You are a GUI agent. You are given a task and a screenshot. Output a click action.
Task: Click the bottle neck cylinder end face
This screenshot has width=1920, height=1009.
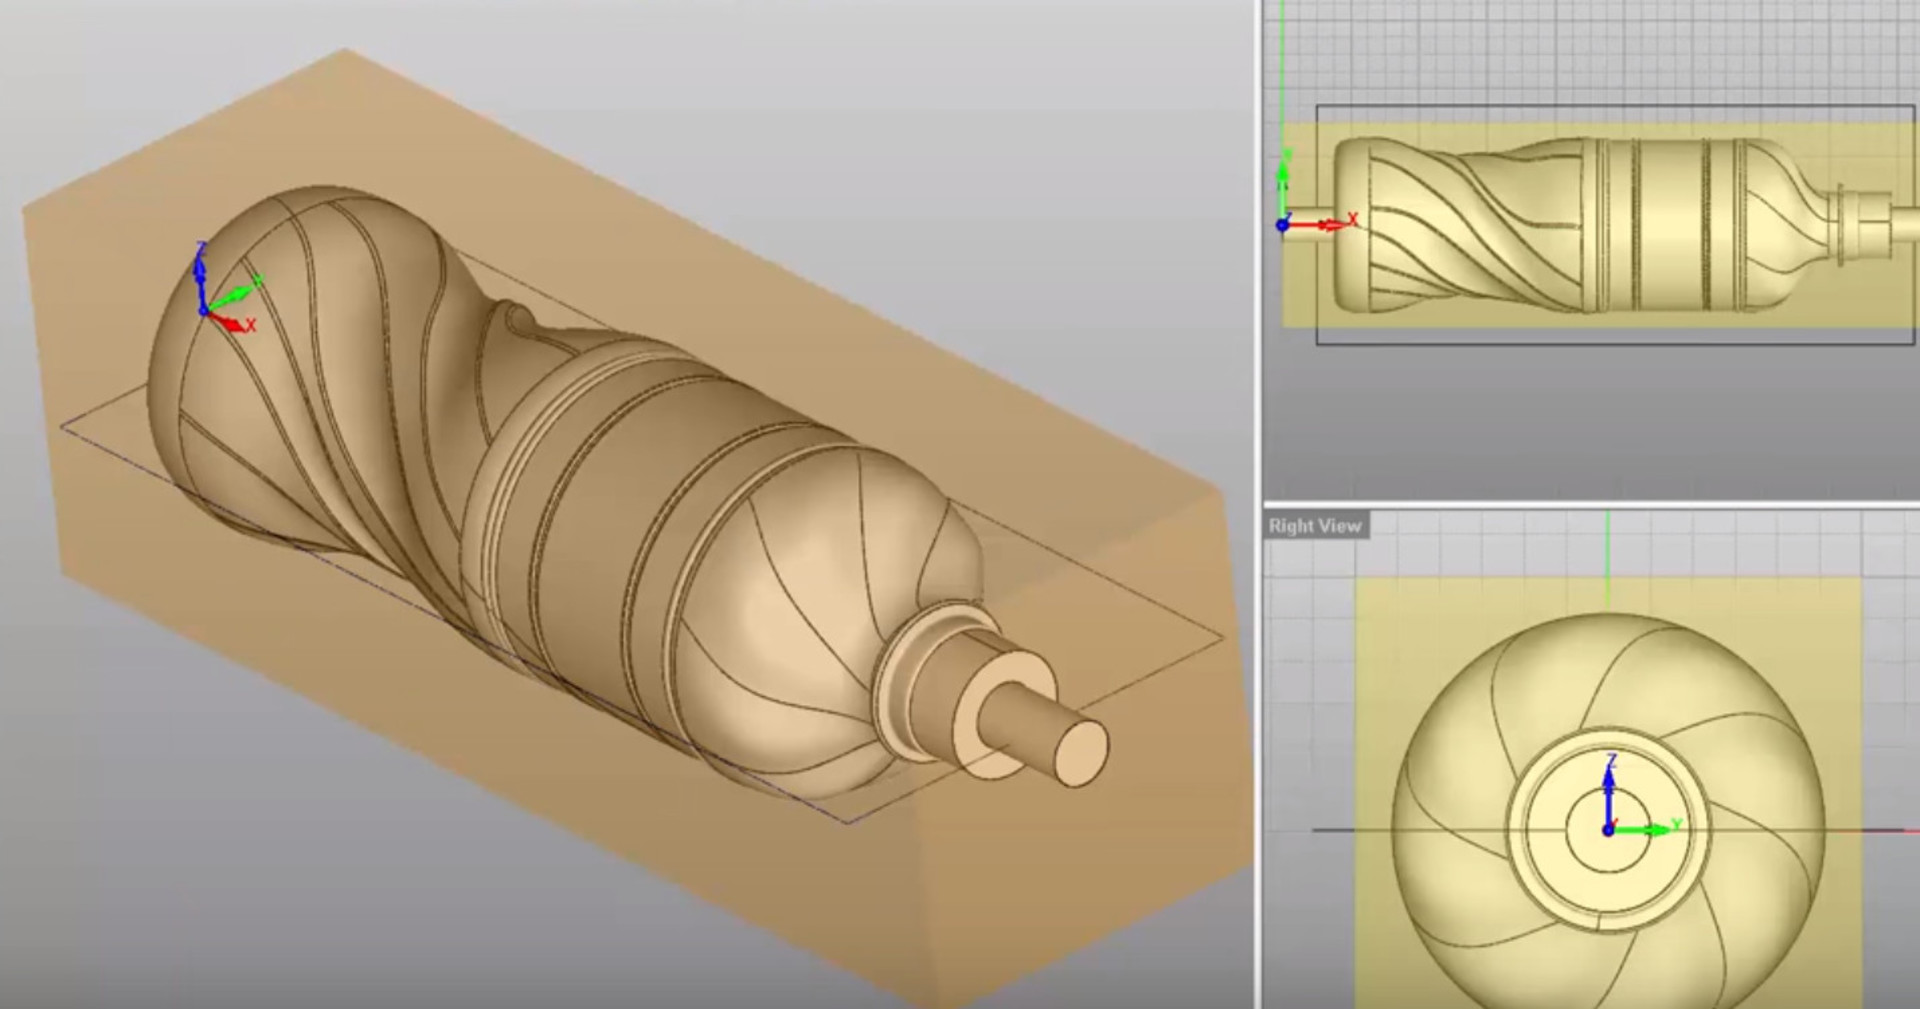pyautogui.click(x=1081, y=752)
